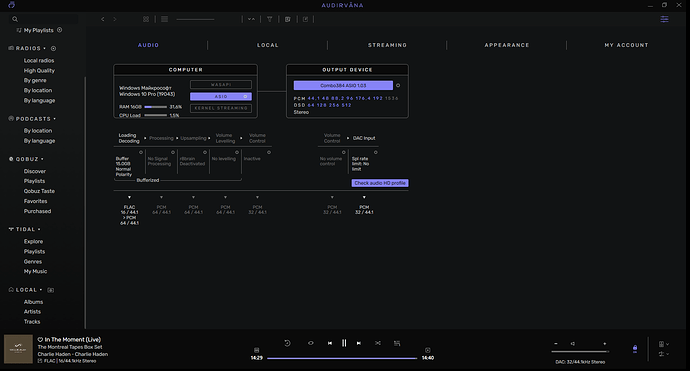Open Loading Decoding settings circle icon
690x371 pixels.
coord(141,152)
